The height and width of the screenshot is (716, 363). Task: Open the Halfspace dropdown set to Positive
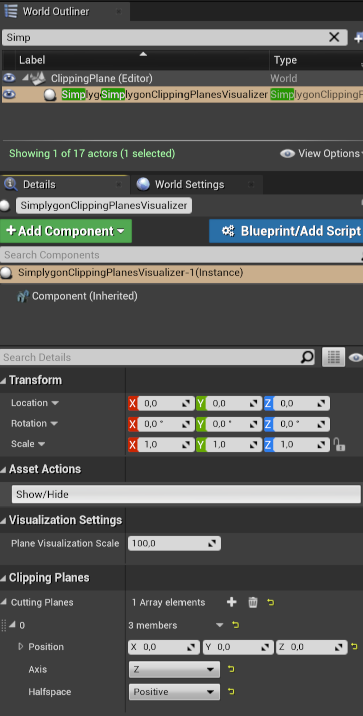(174, 692)
